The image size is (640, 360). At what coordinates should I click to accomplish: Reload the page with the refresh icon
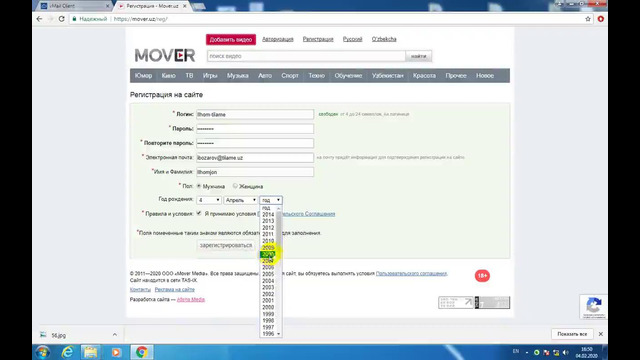point(62,19)
